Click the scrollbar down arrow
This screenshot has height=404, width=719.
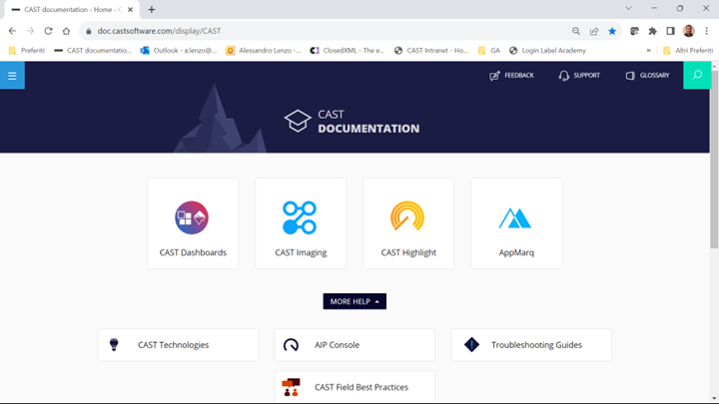pyautogui.click(x=714, y=398)
